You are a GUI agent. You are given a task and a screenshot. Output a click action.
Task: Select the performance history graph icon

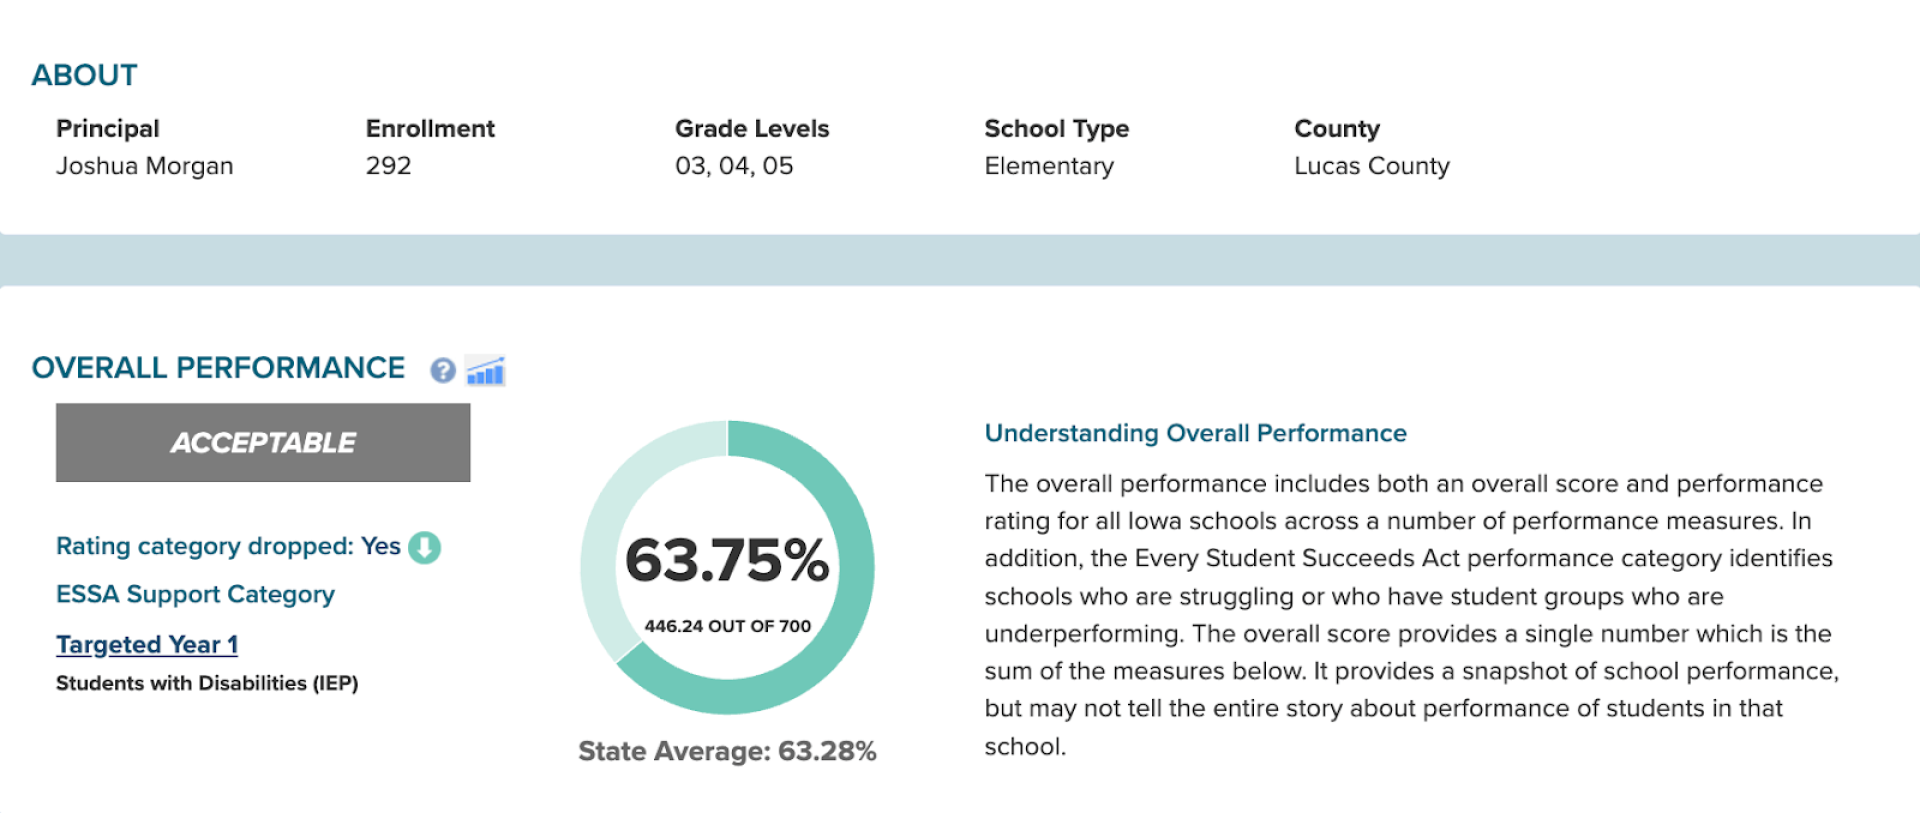pyautogui.click(x=486, y=371)
